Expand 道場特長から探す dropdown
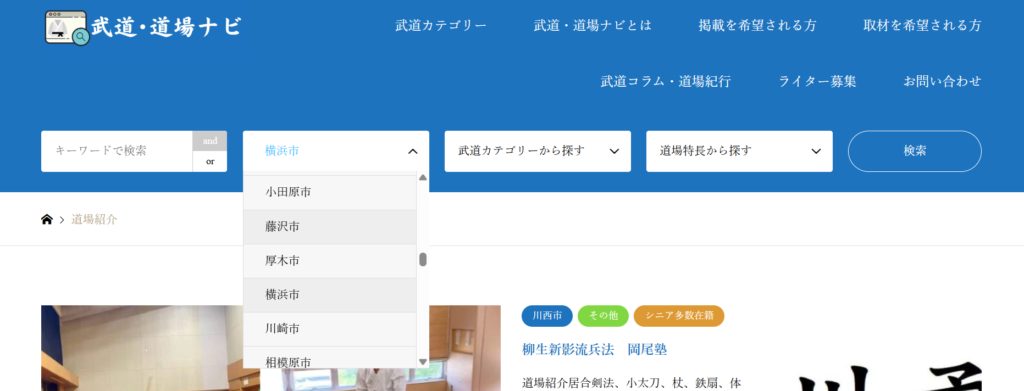 tap(739, 151)
